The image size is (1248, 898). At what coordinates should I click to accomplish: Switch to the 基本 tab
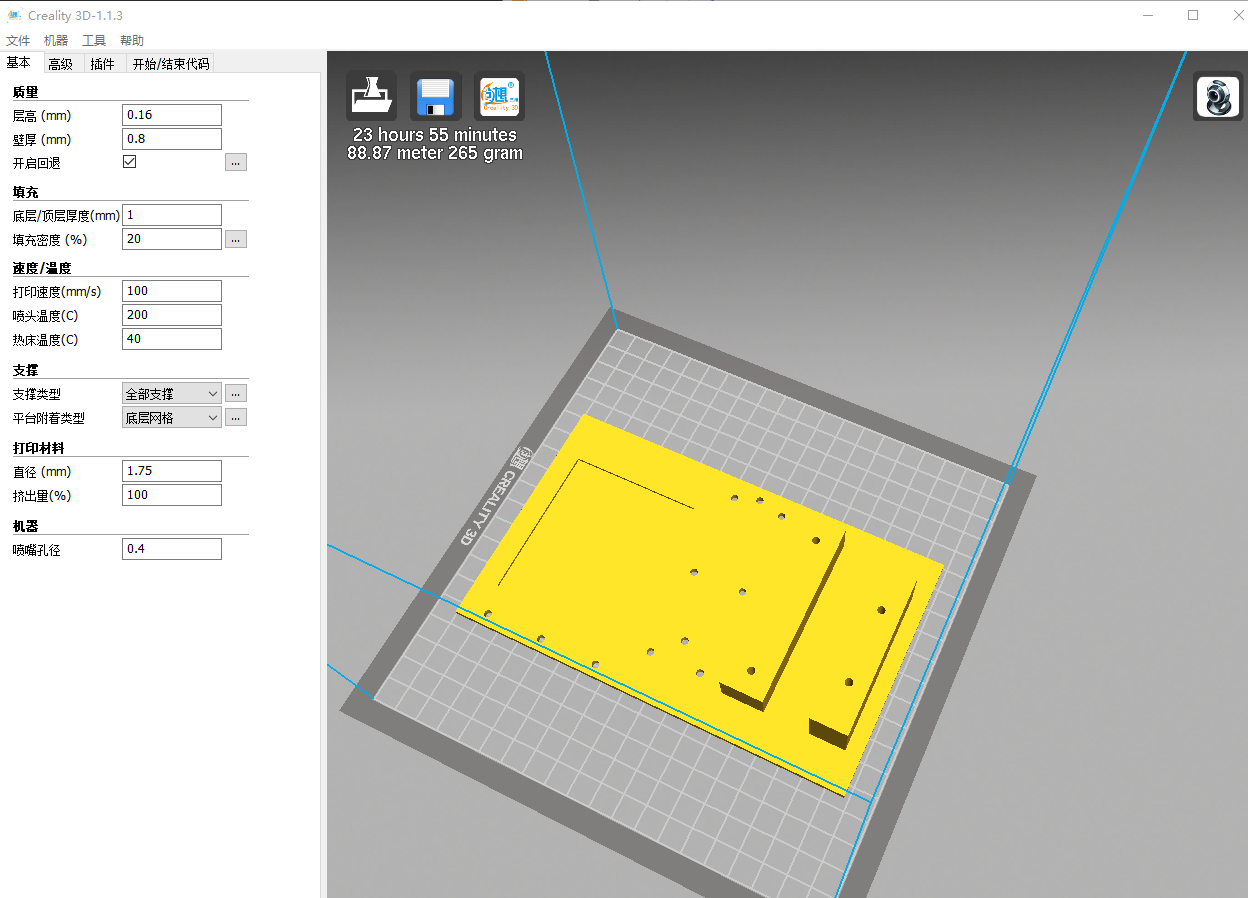point(19,63)
